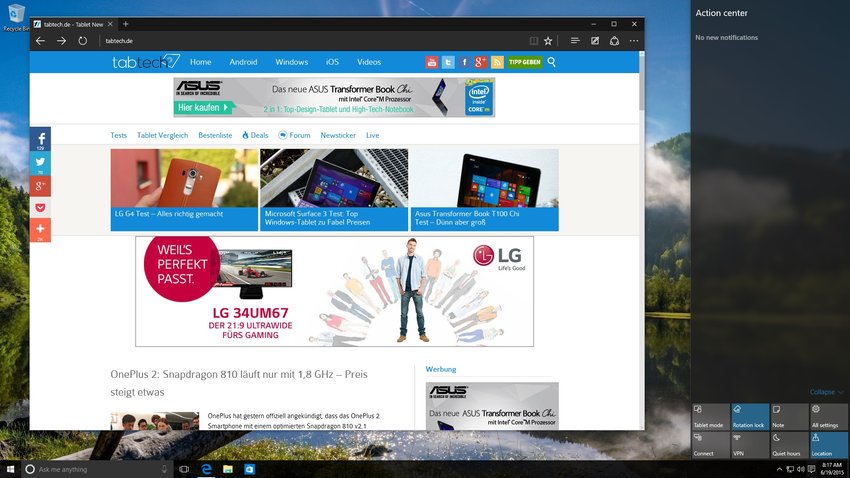Toggle the VPN quick action
The width and height of the screenshot is (850, 478).
pyautogui.click(x=750, y=445)
